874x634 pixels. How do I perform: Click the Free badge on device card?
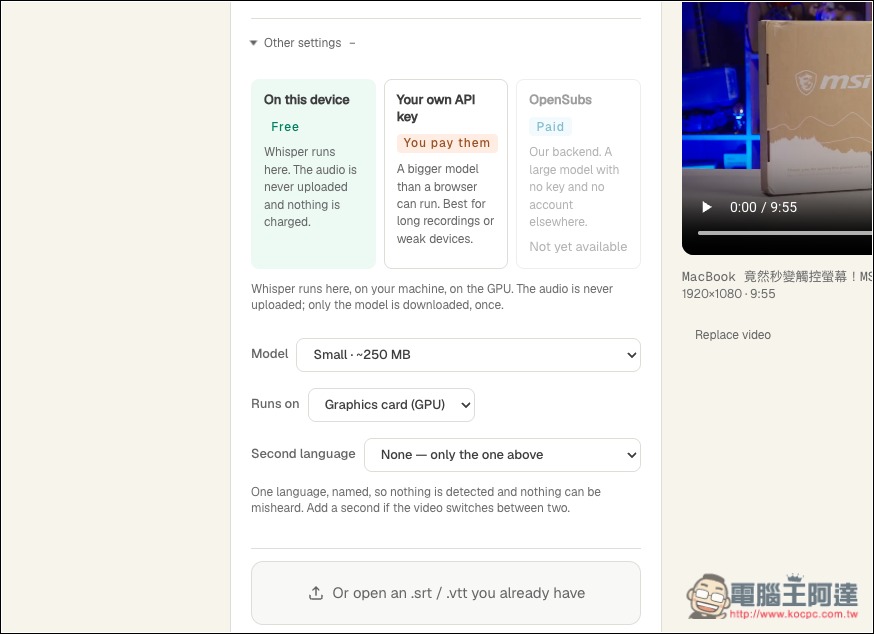pos(285,127)
